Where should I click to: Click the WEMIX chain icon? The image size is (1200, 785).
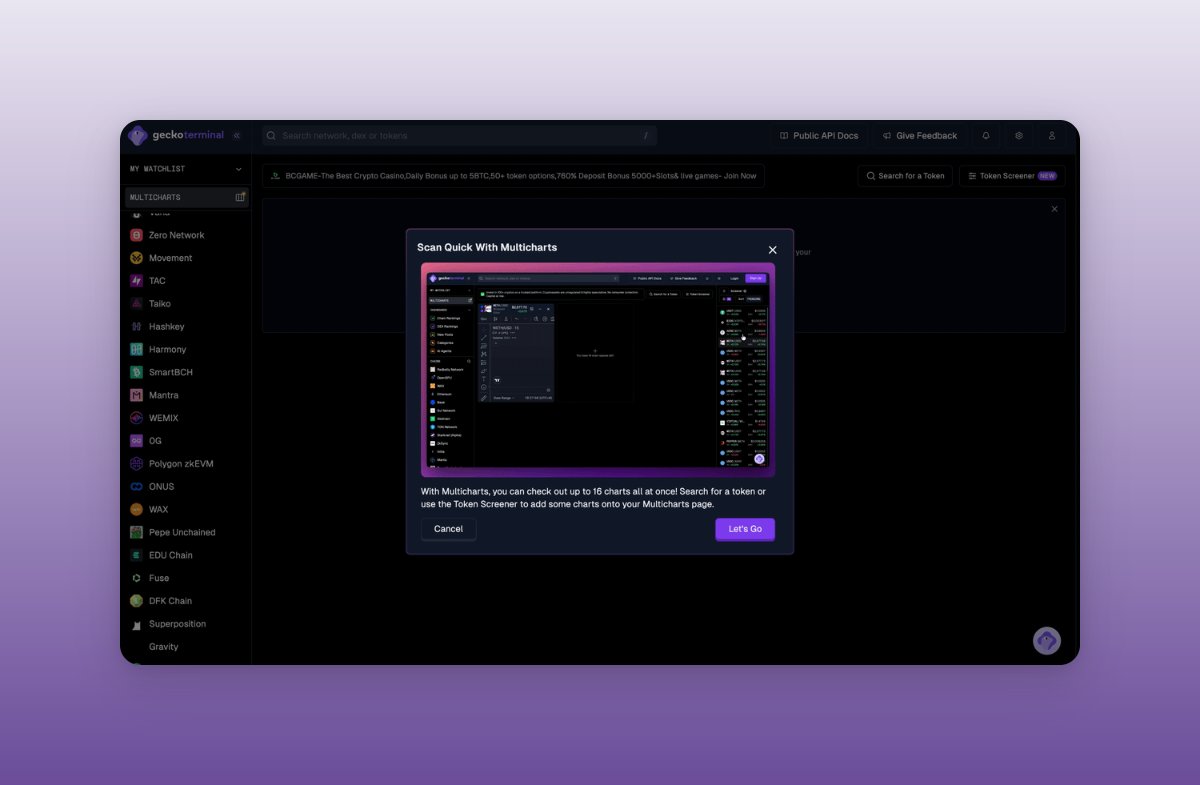[x=137, y=418]
